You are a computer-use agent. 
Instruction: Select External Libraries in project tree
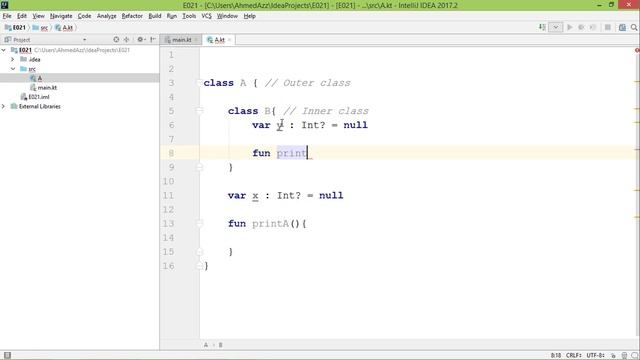coord(40,106)
